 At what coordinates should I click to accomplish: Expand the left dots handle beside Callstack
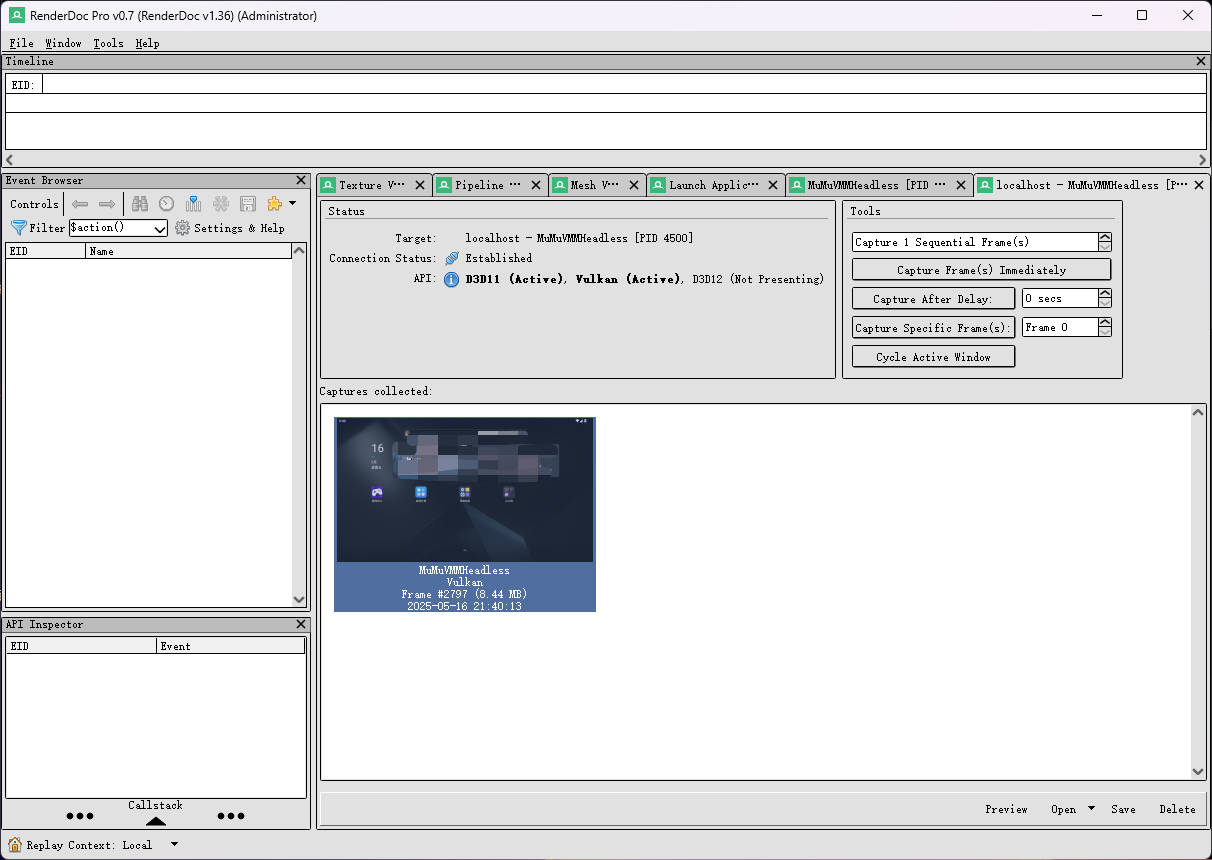click(x=80, y=816)
